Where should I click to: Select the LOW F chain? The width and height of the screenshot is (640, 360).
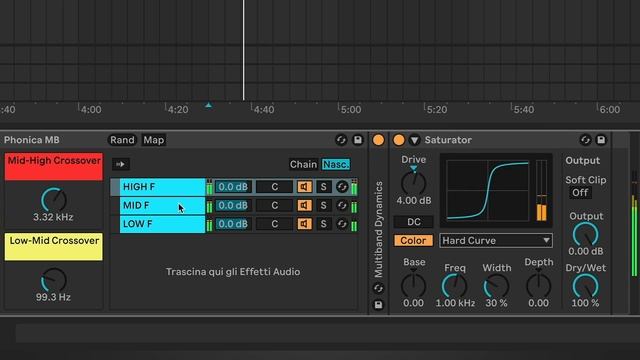click(x=162, y=224)
